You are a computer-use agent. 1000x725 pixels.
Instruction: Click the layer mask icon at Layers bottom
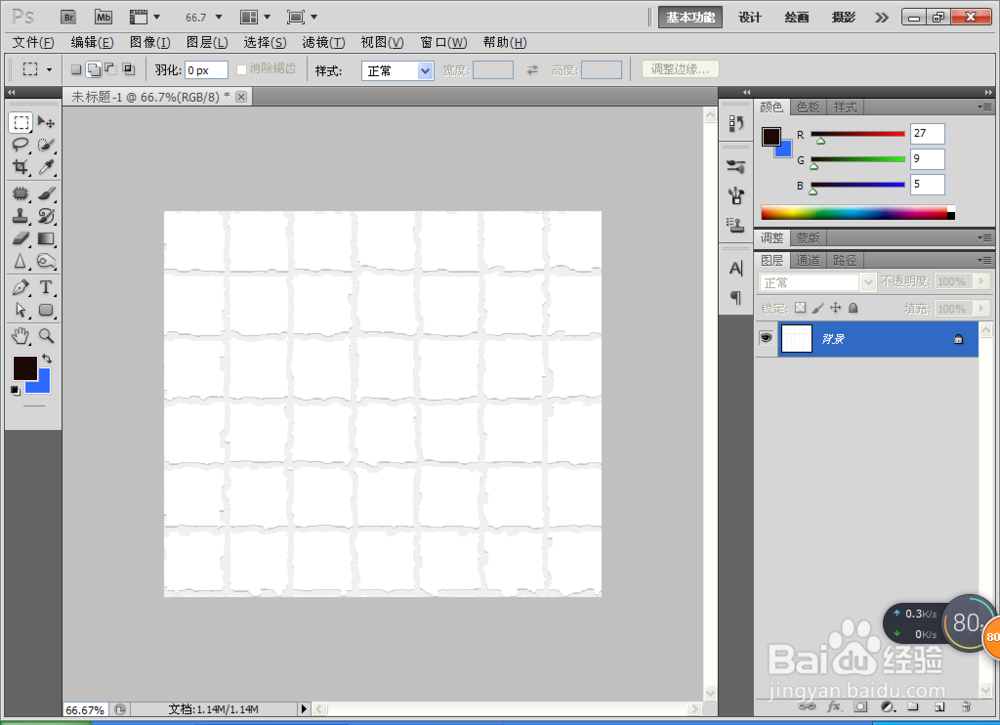861,707
